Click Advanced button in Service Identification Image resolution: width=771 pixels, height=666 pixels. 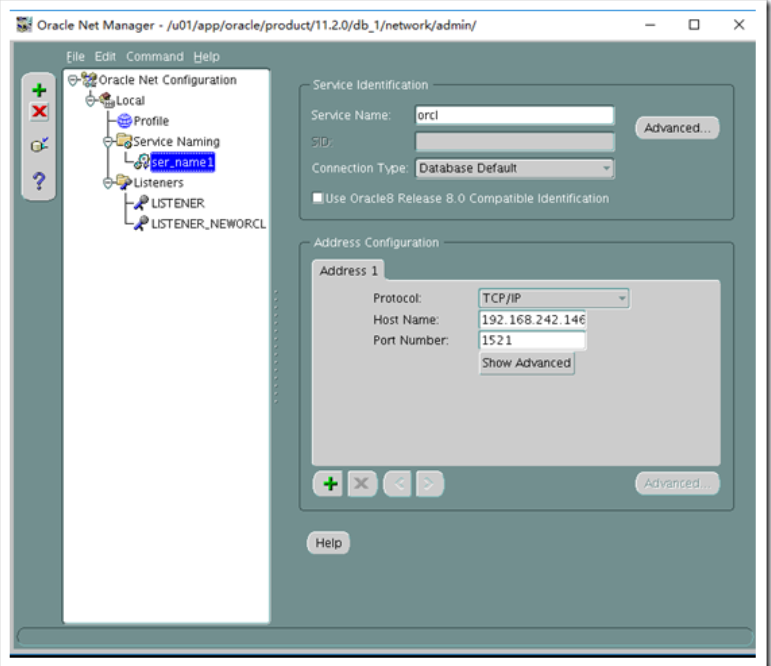point(677,128)
